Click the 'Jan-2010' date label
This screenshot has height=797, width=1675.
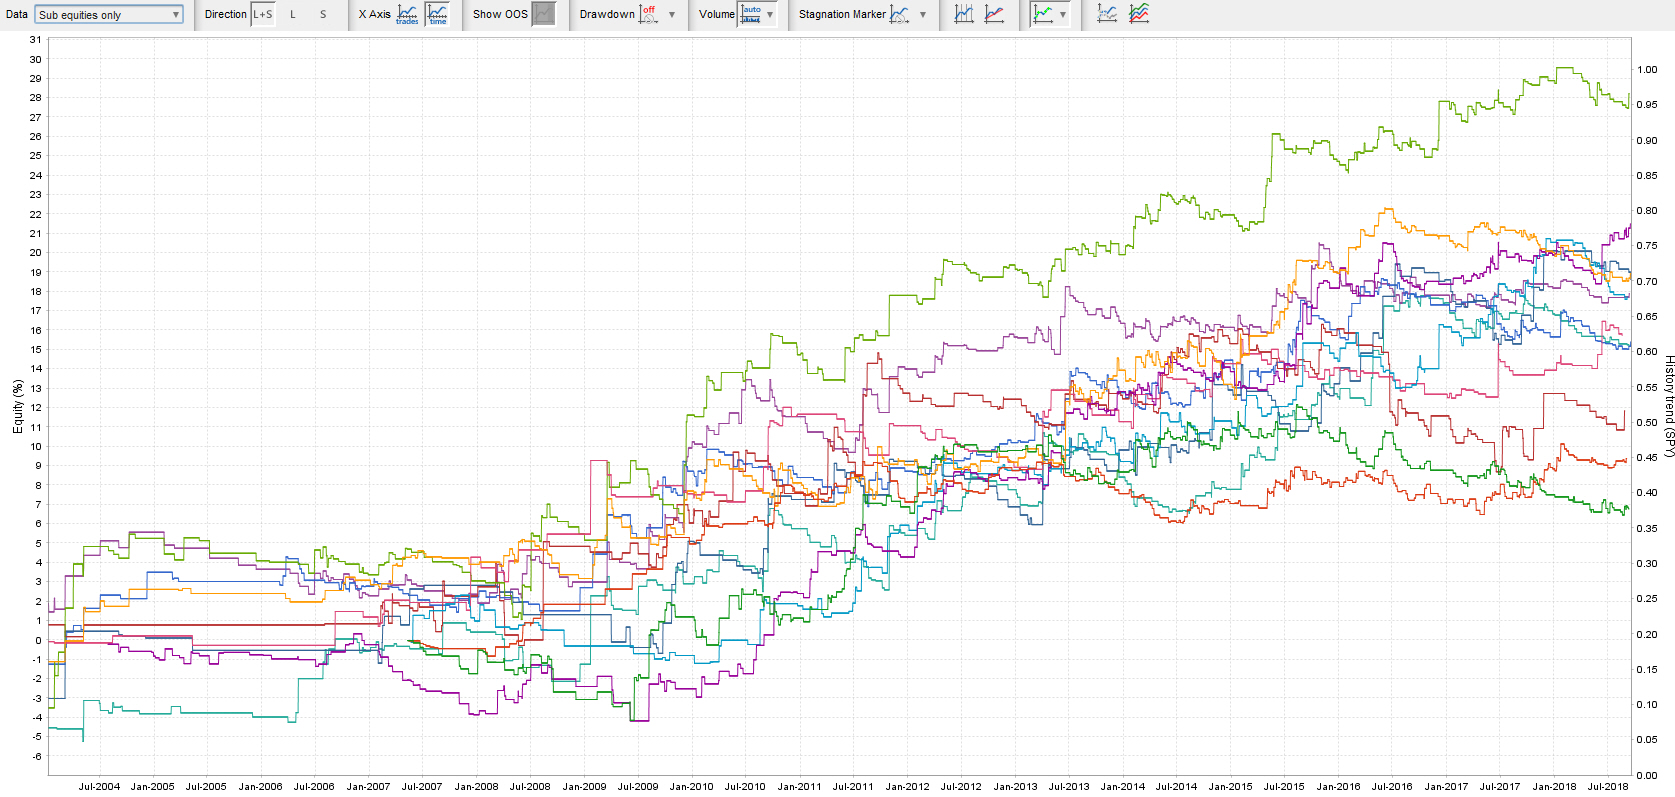[691, 786]
